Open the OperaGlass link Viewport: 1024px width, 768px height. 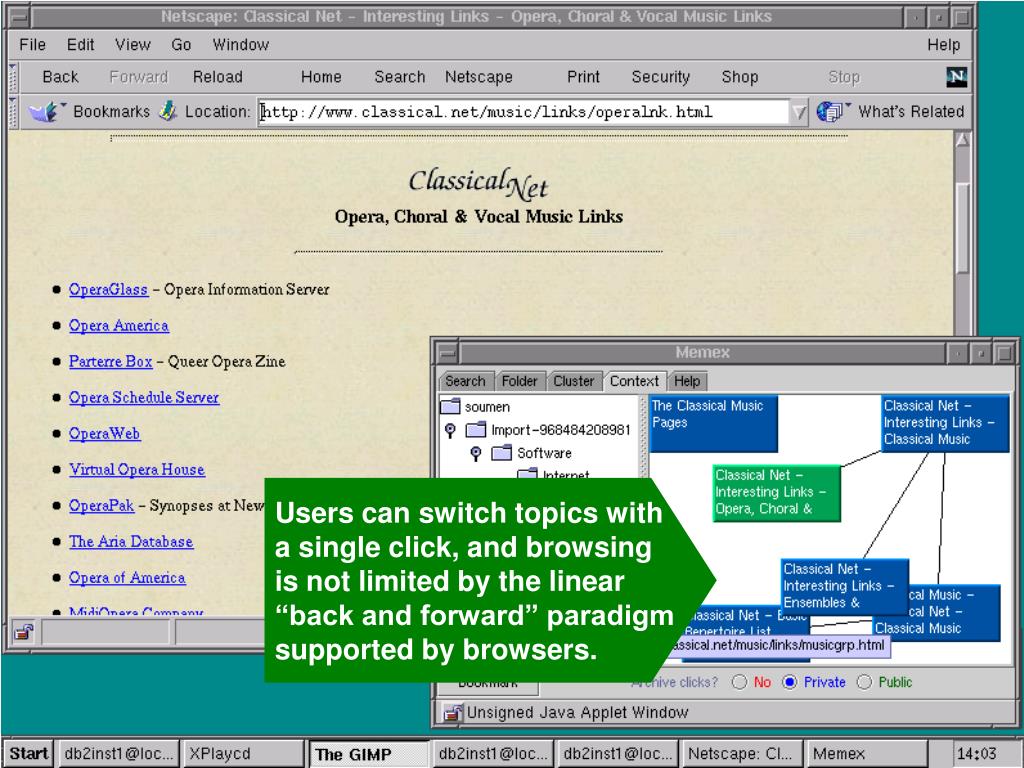(108, 289)
